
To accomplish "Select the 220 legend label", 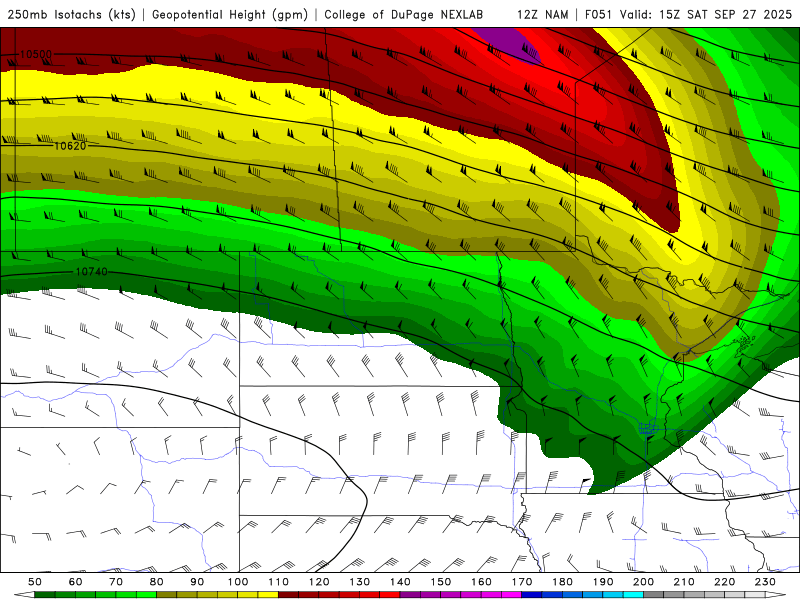I will pos(724,582).
